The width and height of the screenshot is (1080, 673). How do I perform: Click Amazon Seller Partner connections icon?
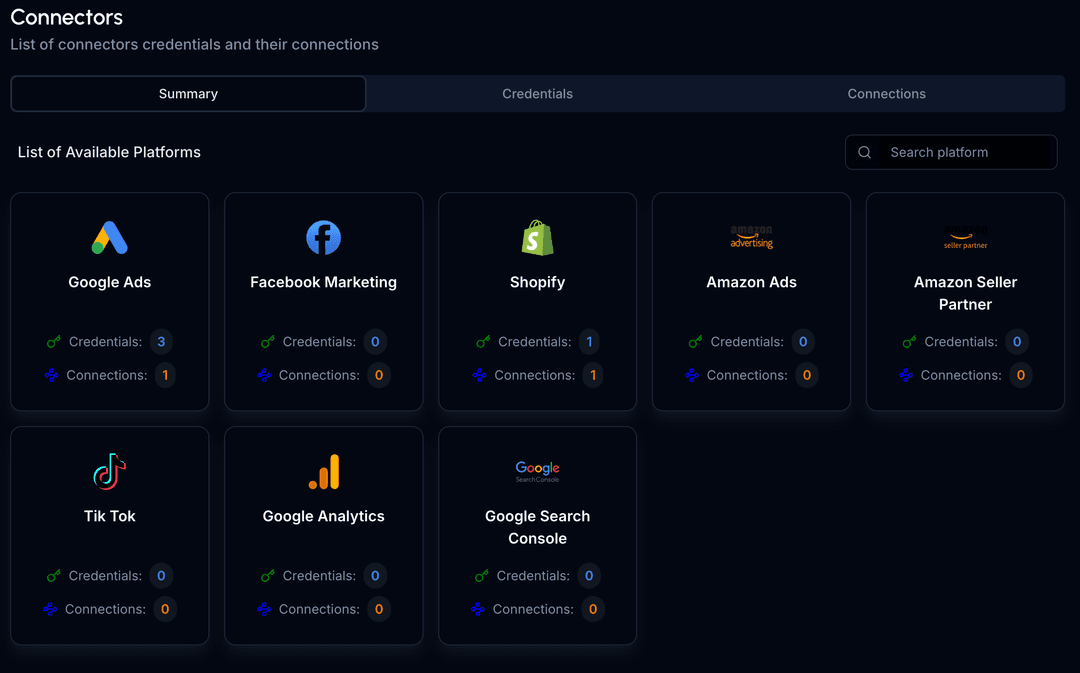906,375
